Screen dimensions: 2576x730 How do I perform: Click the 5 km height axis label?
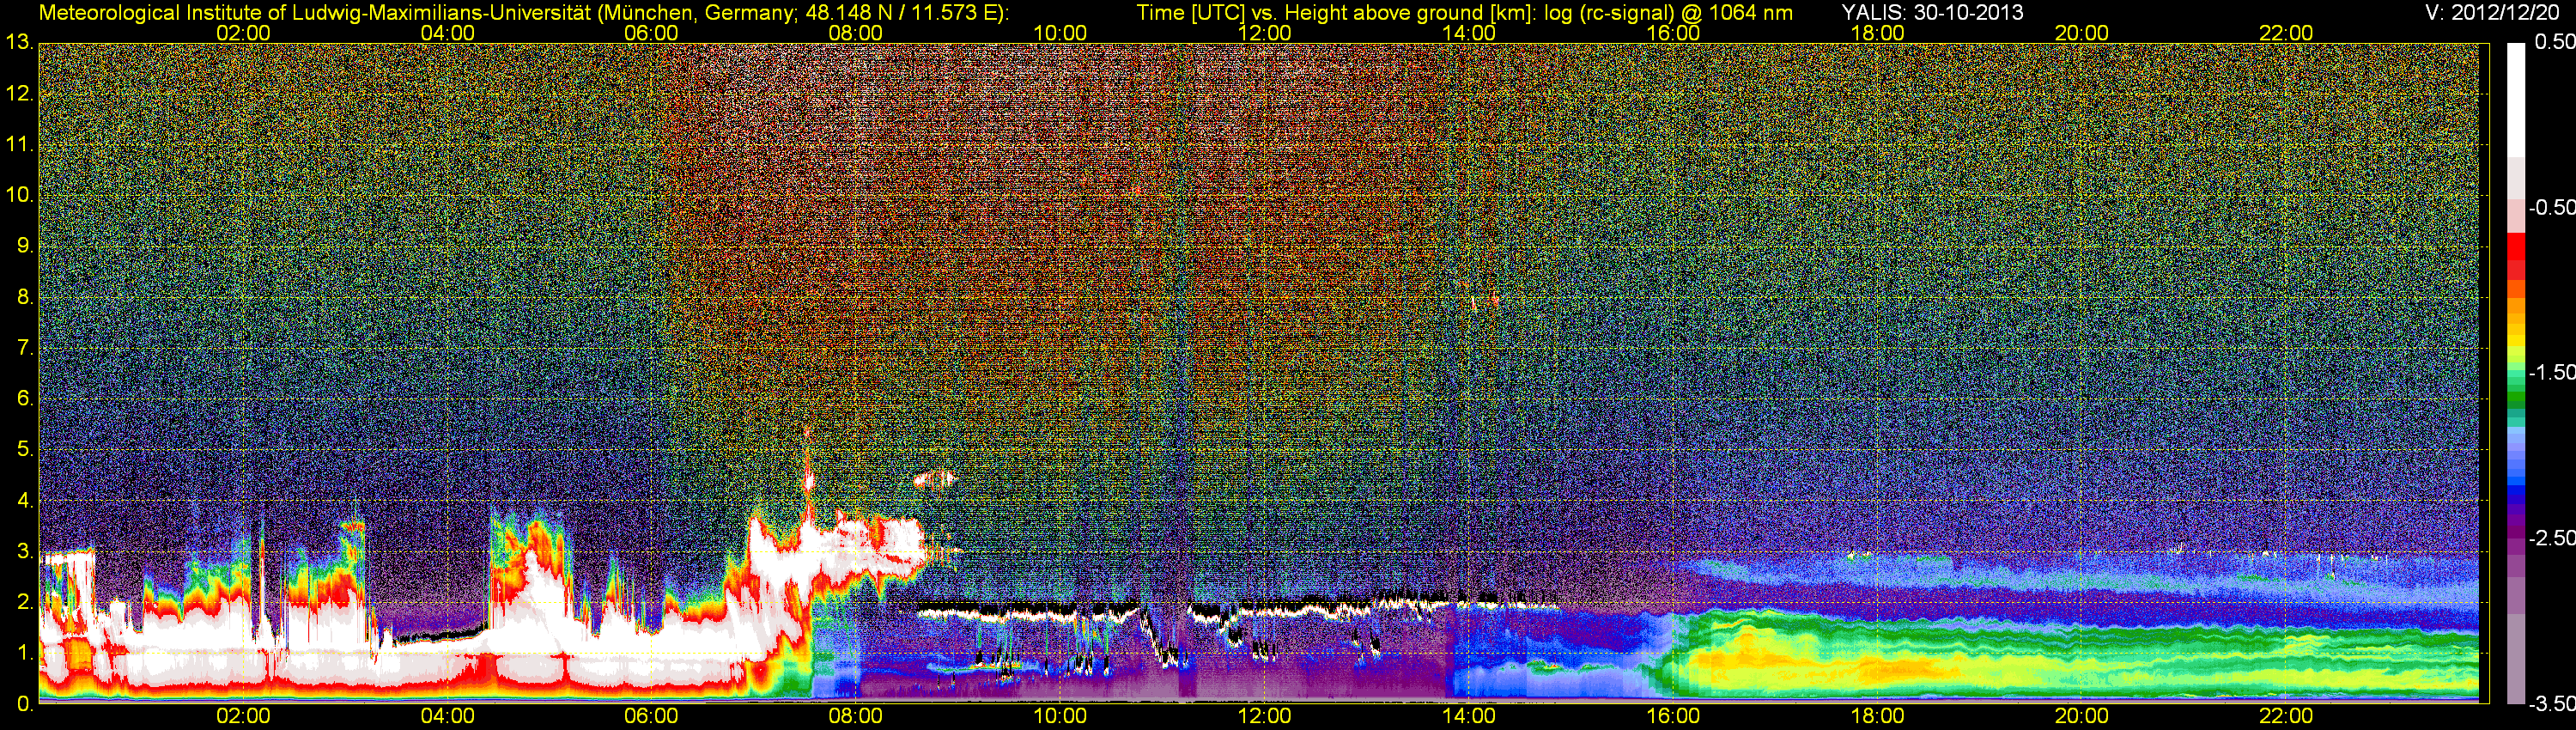point(24,450)
